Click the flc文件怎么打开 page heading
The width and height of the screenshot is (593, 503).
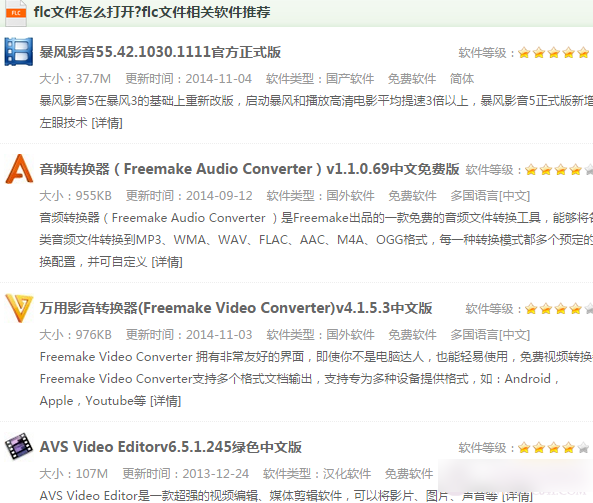click(152, 12)
